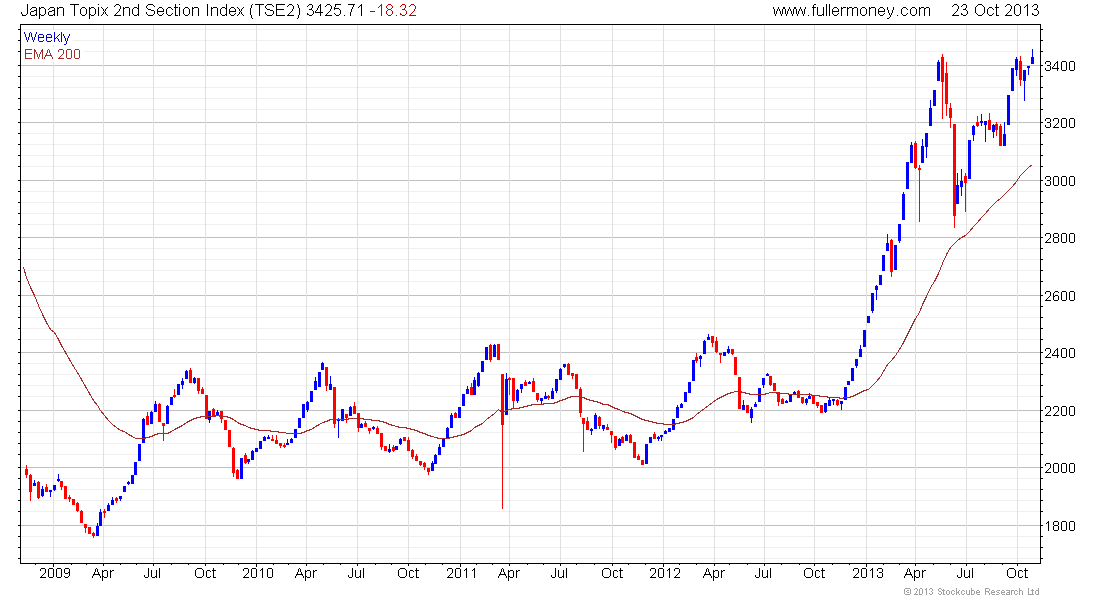Click the 1800 price axis label

1059,526
